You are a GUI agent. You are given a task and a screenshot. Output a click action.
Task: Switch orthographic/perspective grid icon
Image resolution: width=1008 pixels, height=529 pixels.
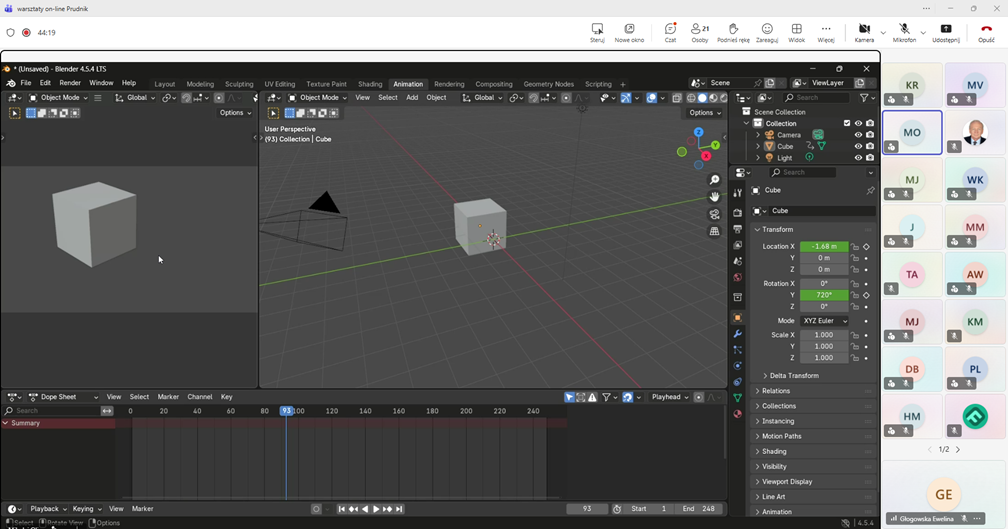click(x=714, y=231)
